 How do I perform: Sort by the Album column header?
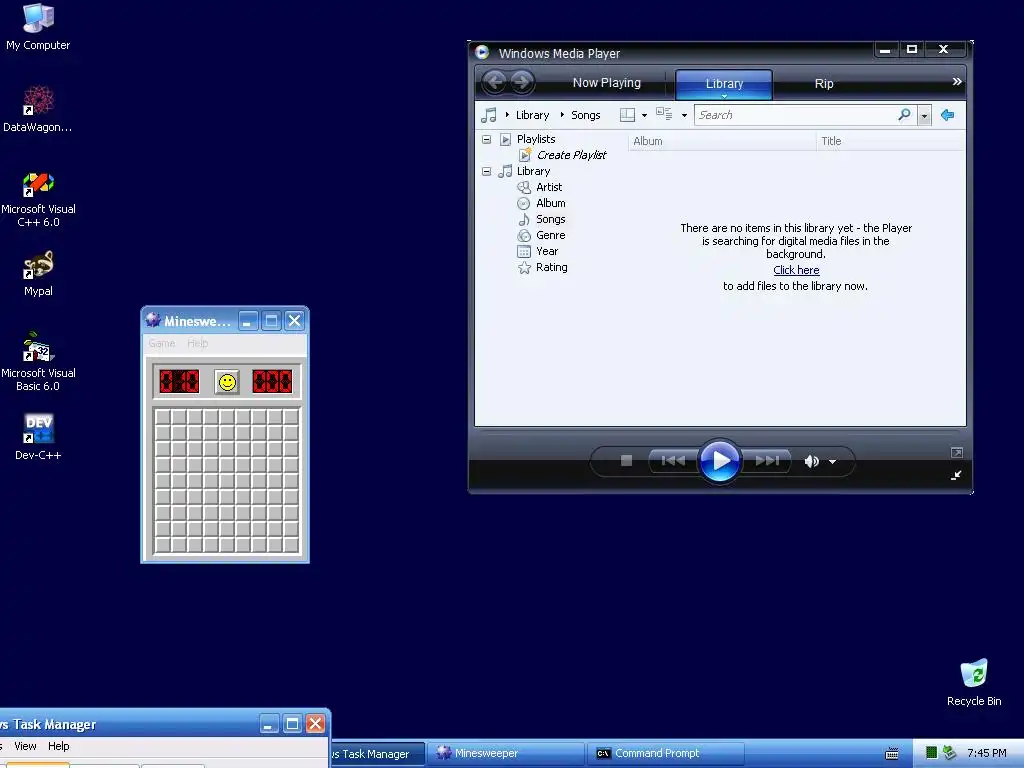click(722, 141)
